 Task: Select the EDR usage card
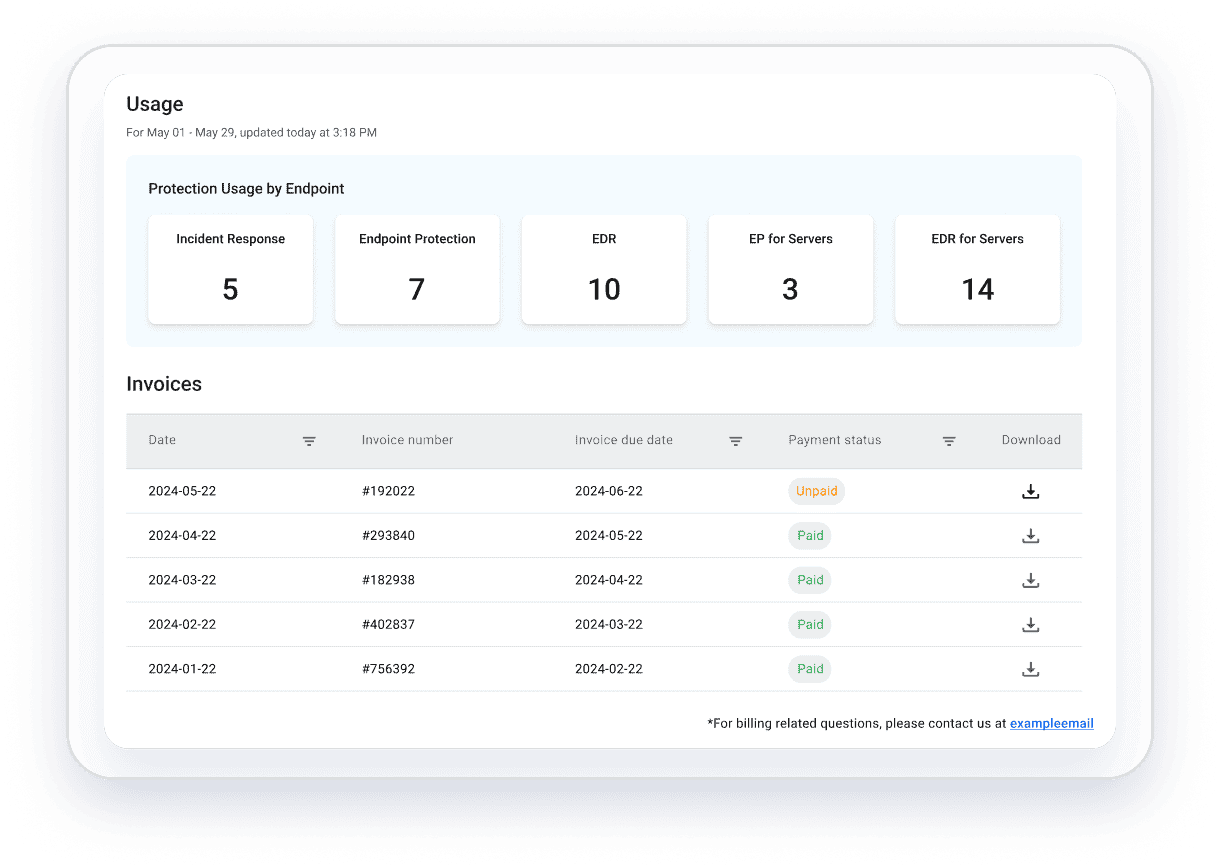[x=604, y=269]
